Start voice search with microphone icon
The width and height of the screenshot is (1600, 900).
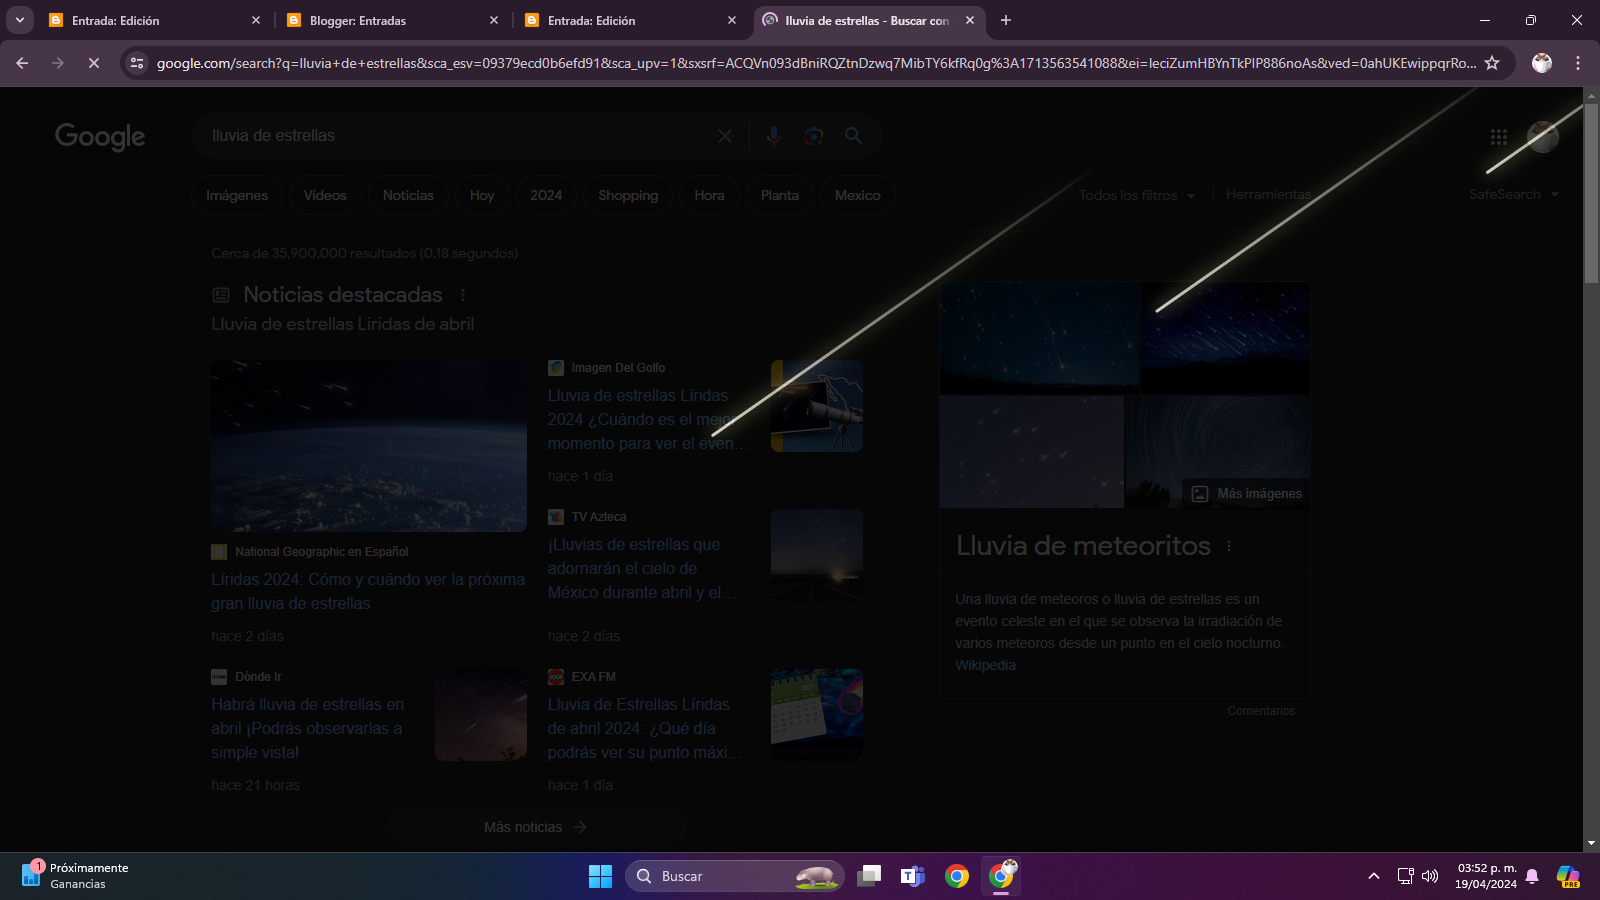[x=773, y=136]
